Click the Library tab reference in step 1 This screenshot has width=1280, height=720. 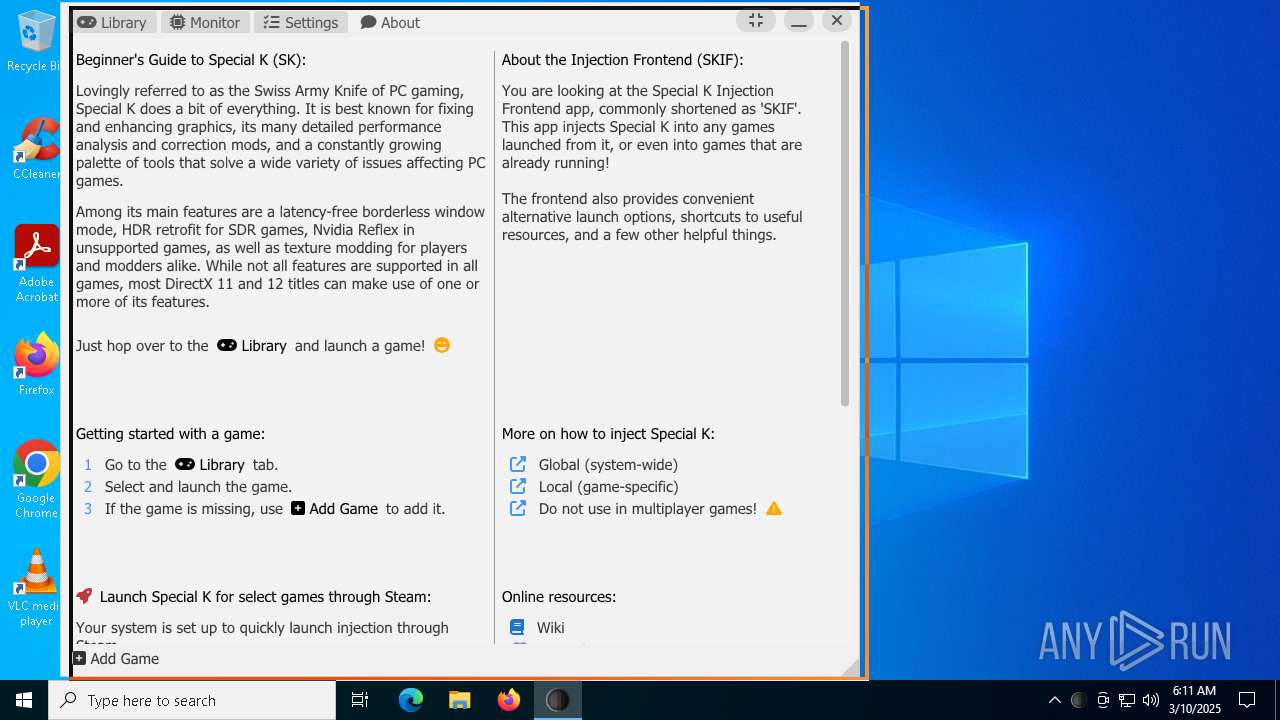pos(210,464)
